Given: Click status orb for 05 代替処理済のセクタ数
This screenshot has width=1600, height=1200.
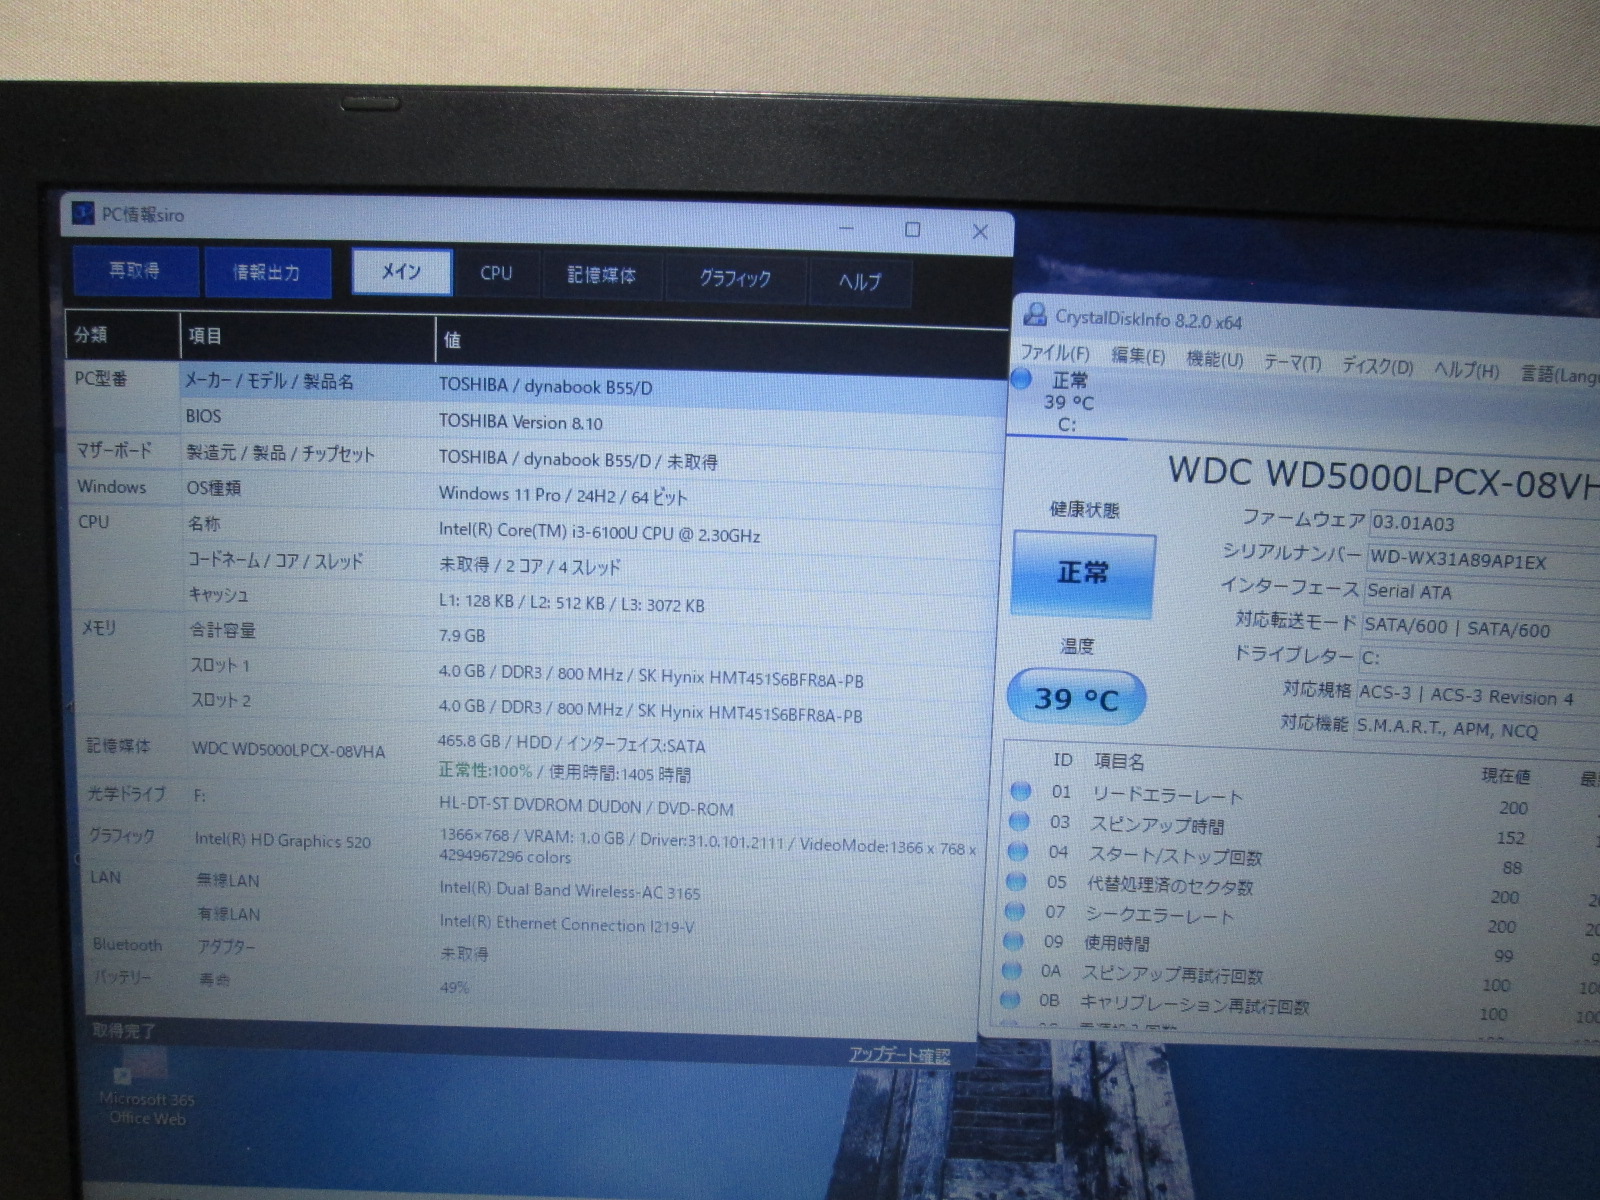Looking at the screenshot, I should [x=1016, y=881].
